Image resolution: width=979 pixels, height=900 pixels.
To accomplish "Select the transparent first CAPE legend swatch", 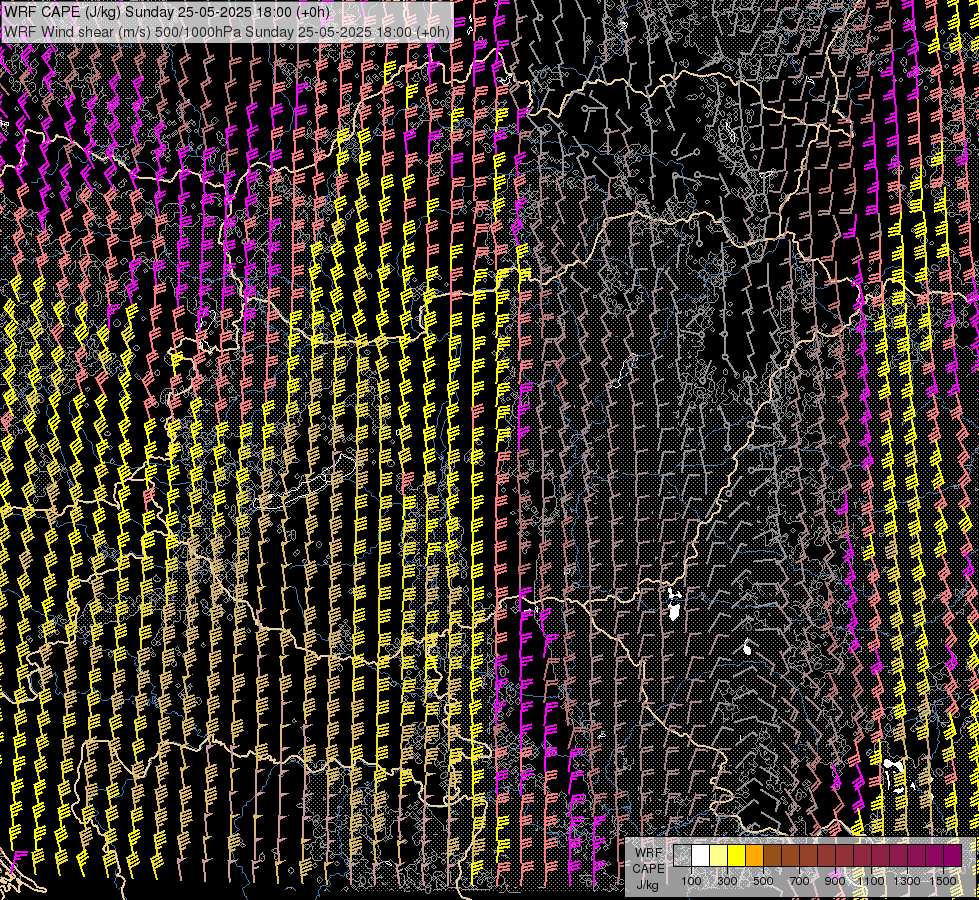I will 682,855.
